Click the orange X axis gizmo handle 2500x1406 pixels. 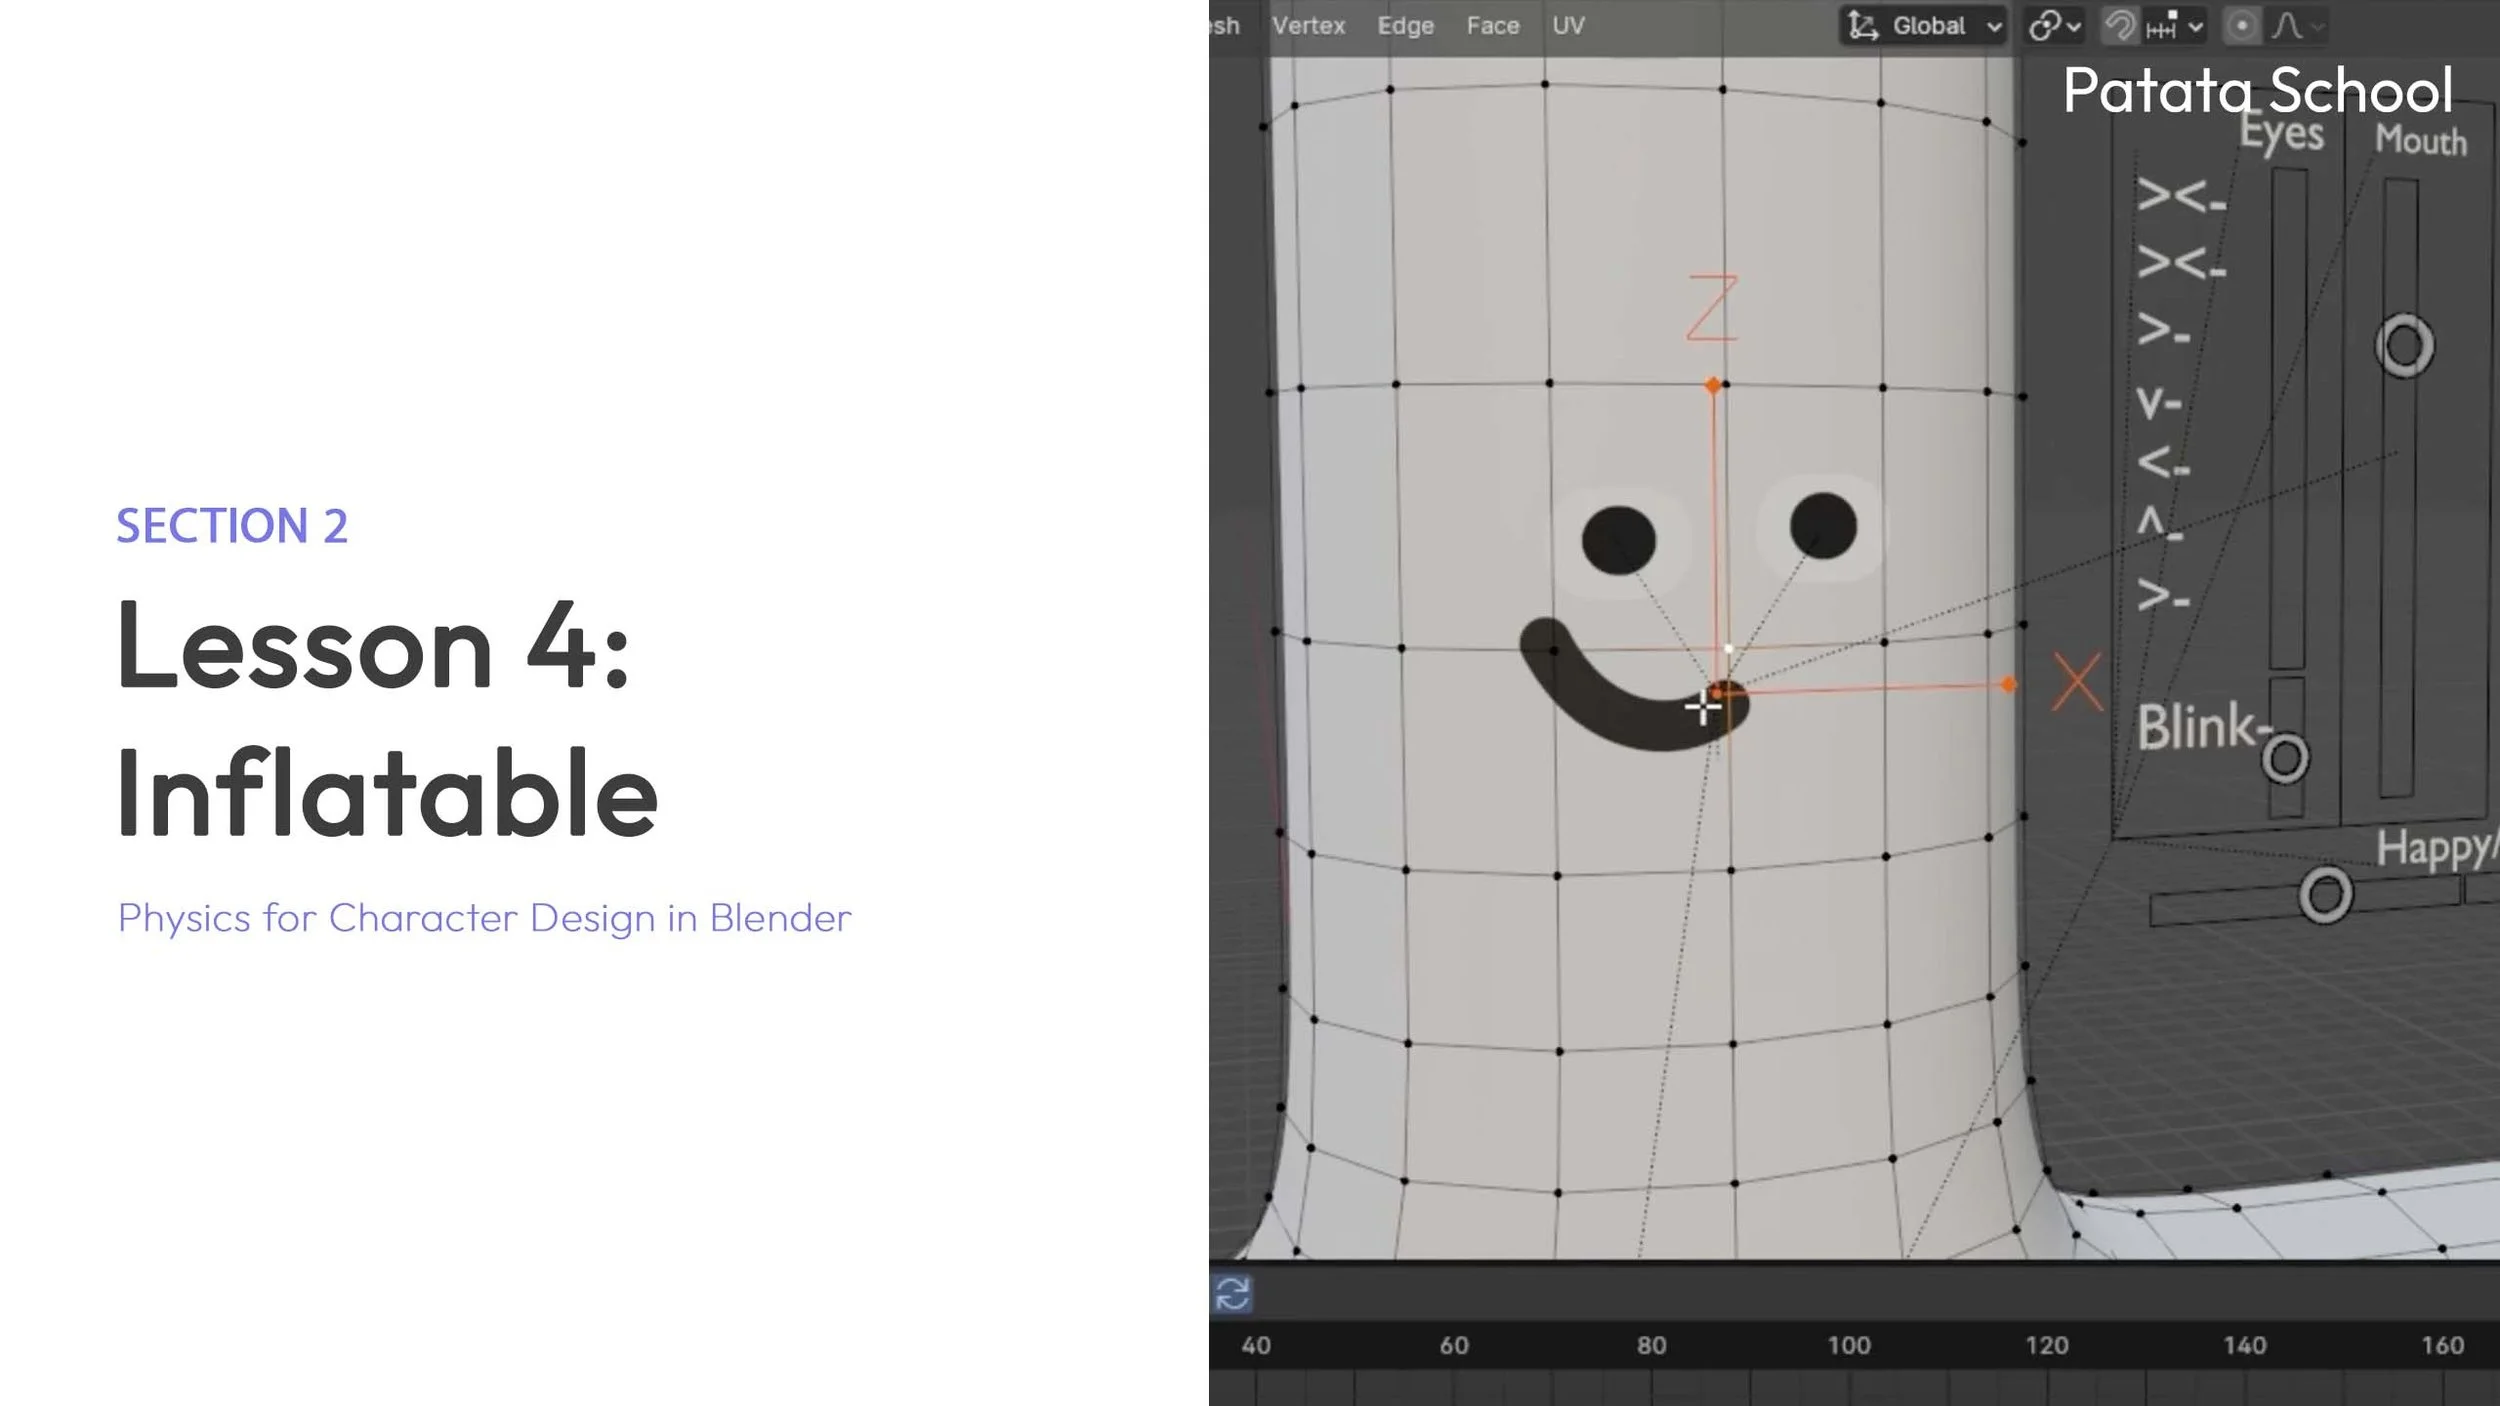2008,685
